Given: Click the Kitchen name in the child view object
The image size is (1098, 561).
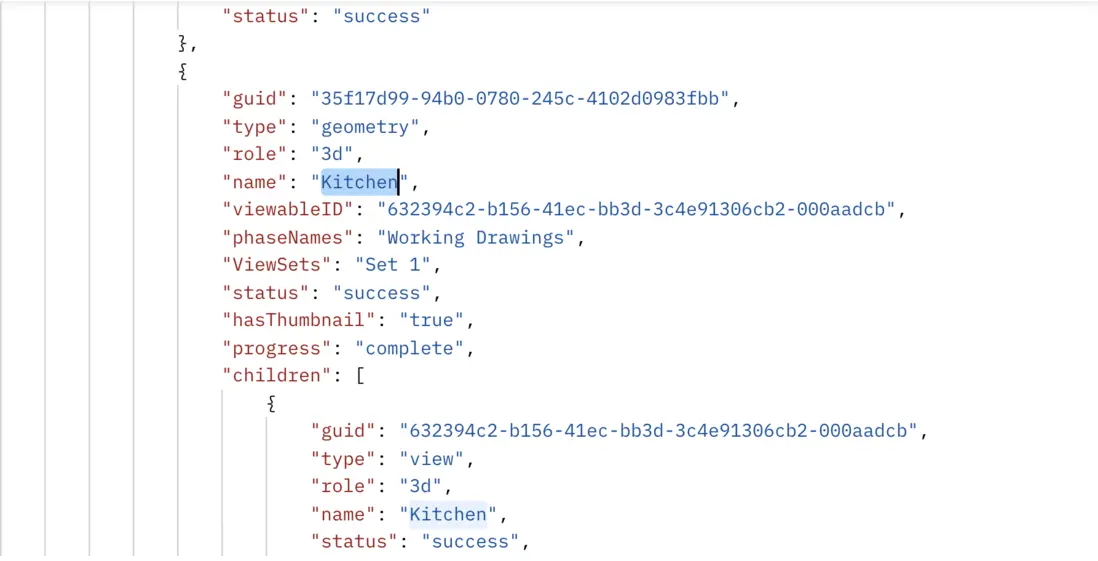Looking at the screenshot, I should [x=448, y=514].
